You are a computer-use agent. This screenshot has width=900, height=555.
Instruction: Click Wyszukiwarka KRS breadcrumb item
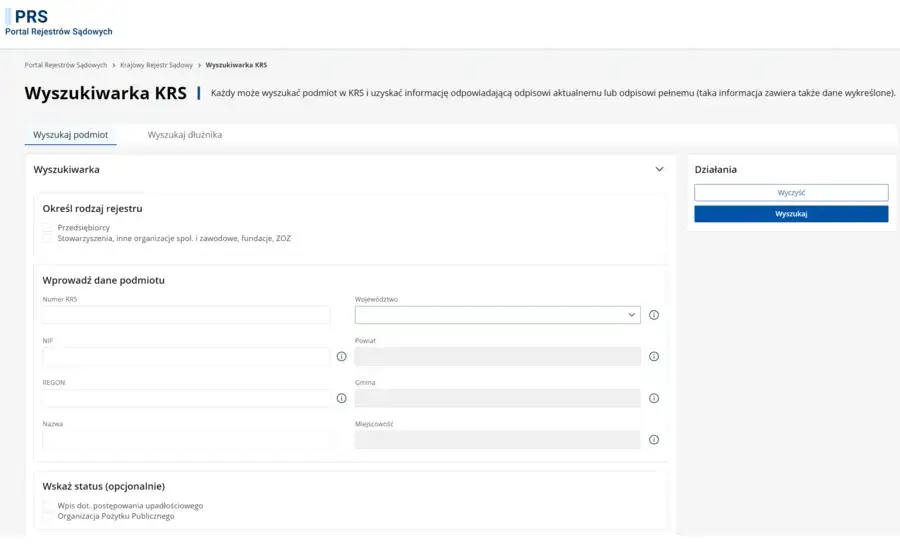point(236,65)
